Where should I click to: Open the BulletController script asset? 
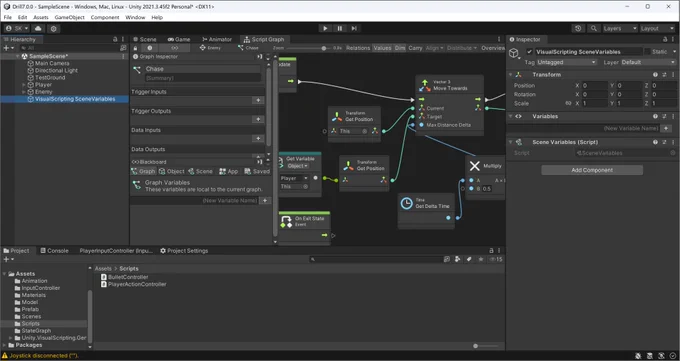click(124, 277)
